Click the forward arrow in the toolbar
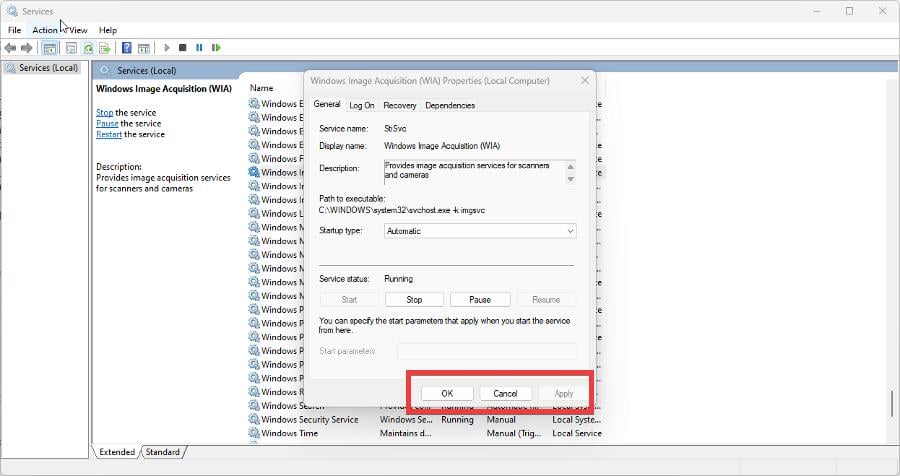The height and width of the screenshot is (476, 900). 26,48
